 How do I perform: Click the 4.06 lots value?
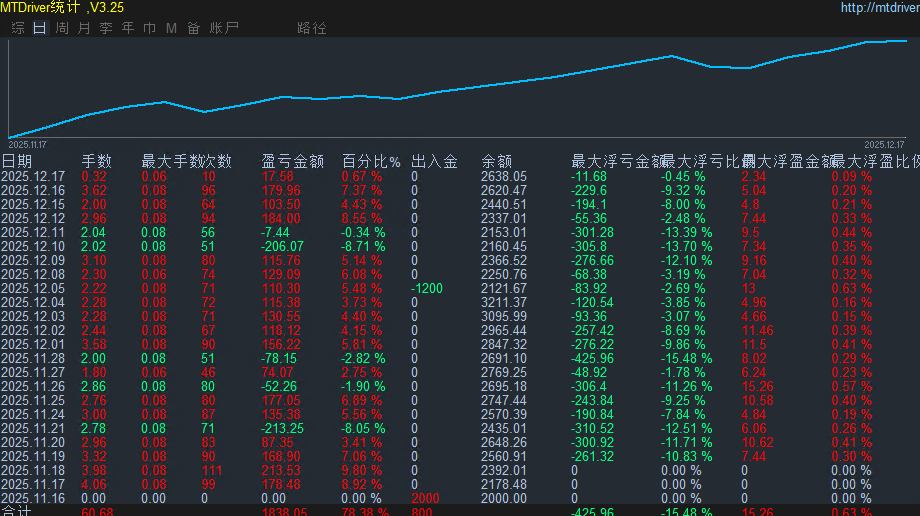coord(94,485)
